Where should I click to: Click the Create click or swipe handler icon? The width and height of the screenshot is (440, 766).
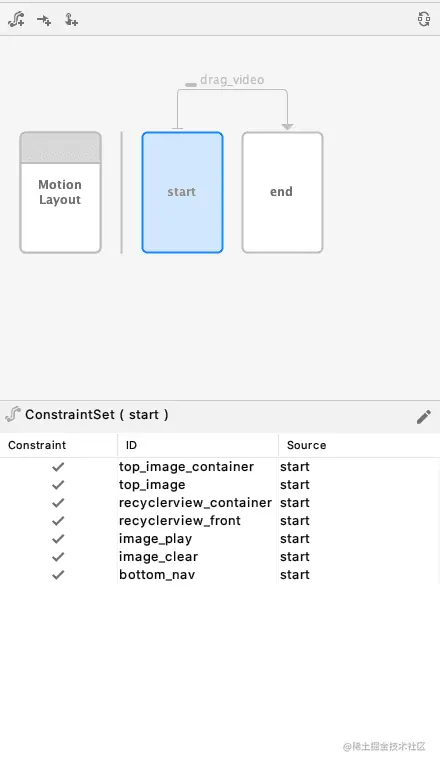click(x=71, y=20)
